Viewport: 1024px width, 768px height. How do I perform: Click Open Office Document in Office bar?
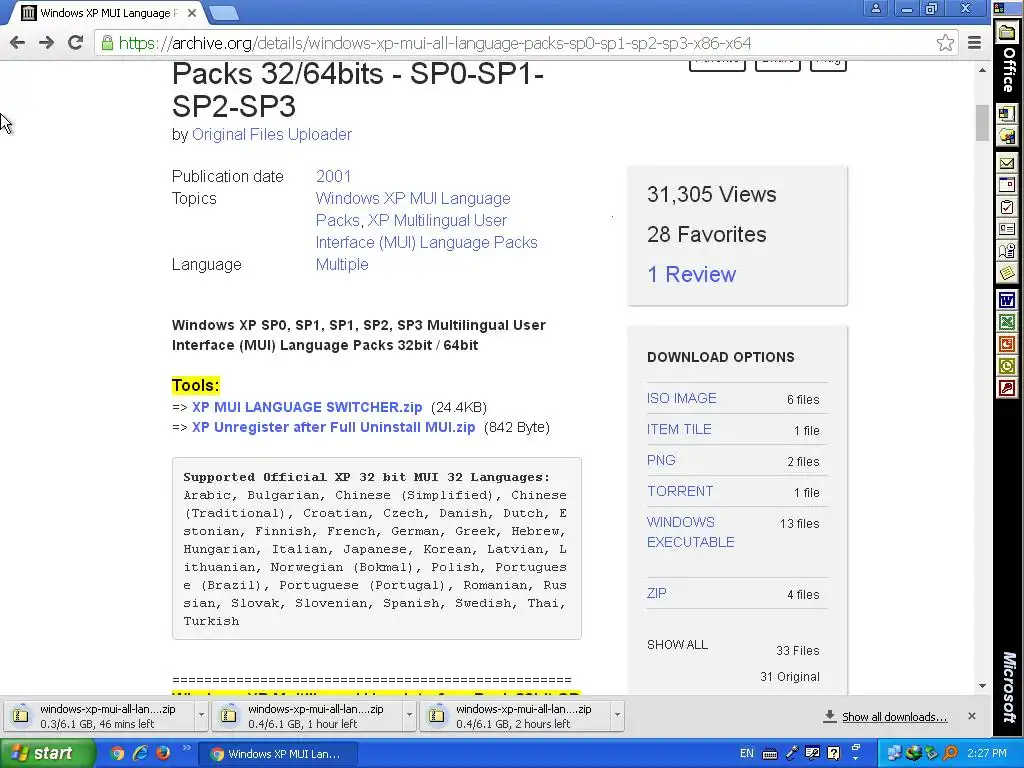pos(1007,136)
